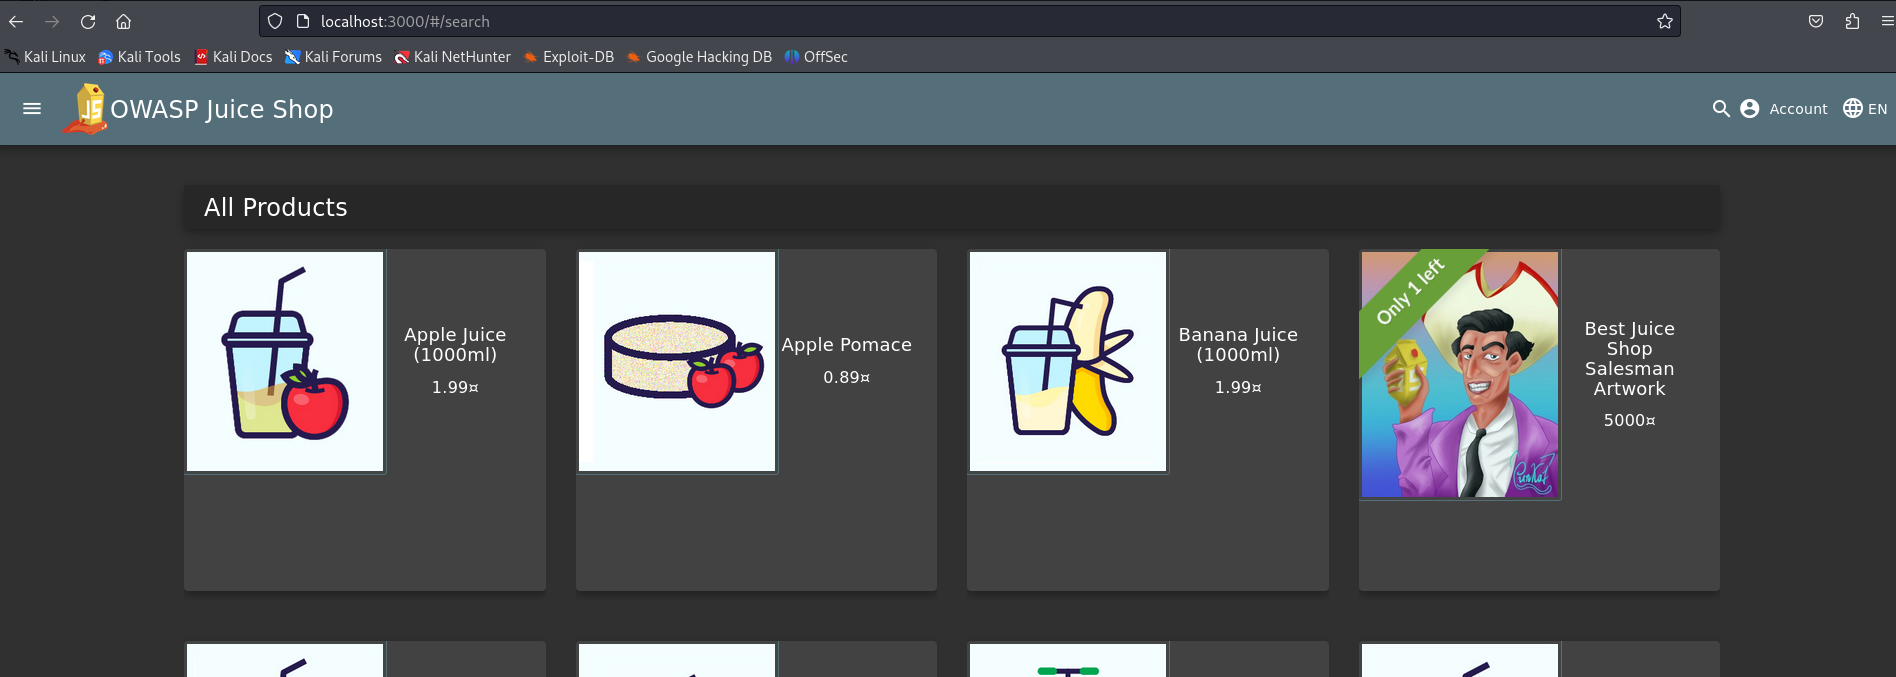The height and width of the screenshot is (677, 1896).
Task: Show site security shield info
Action: click(275, 22)
